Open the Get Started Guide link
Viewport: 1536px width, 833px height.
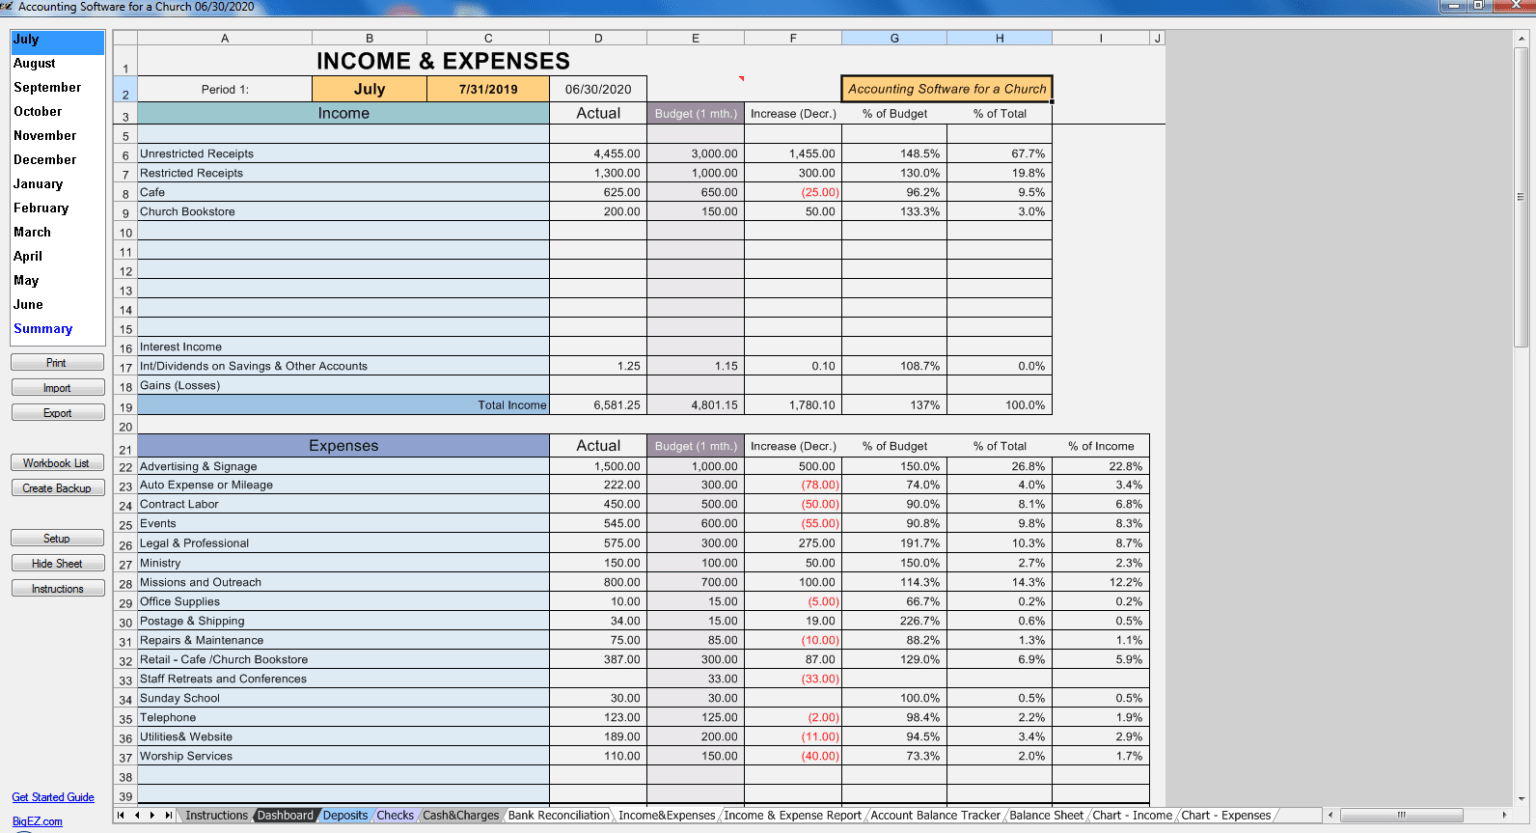pos(53,797)
